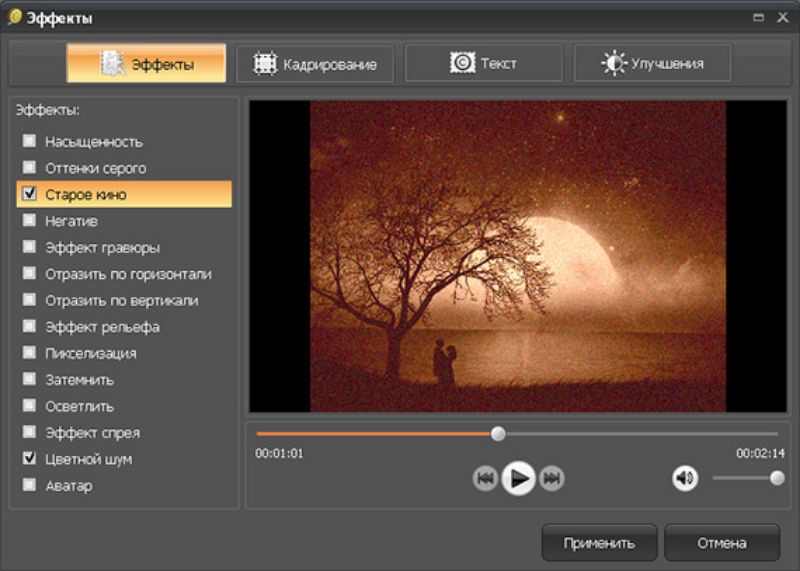Mute audio using the speaker icon
The image size is (800, 571).
click(685, 478)
